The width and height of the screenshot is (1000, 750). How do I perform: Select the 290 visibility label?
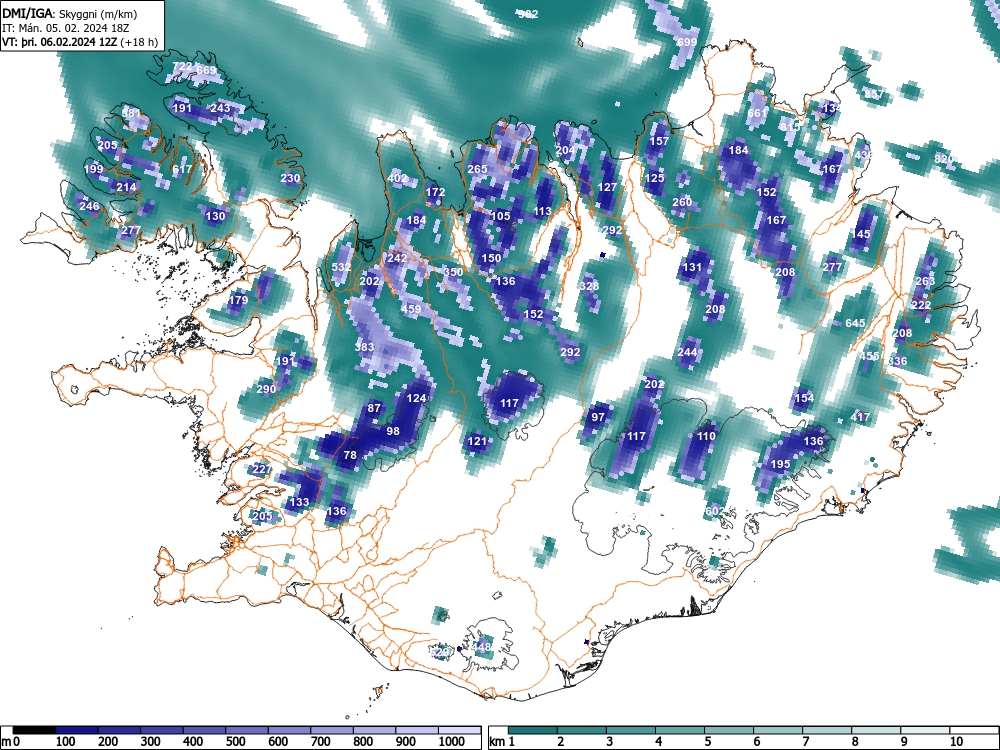click(x=266, y=389)
